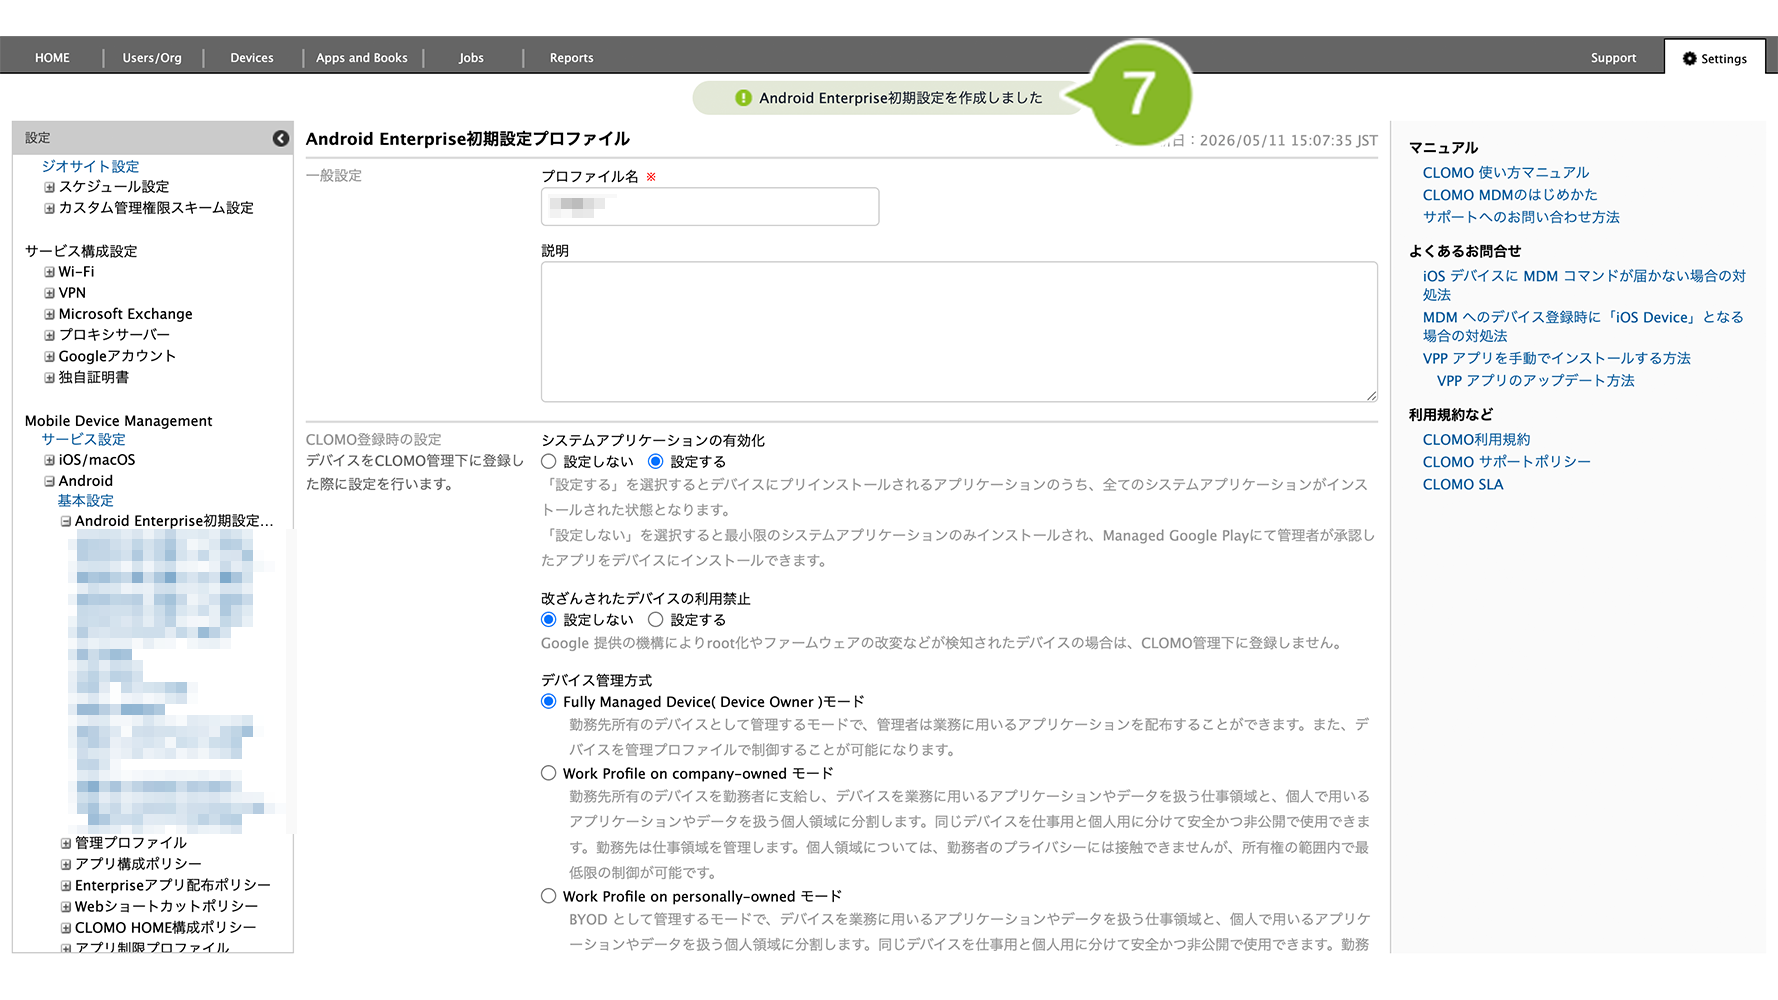Expand Microsoft Exchange tree node
This screenshot has height=1000, width=1778.
tap(49, 314)
